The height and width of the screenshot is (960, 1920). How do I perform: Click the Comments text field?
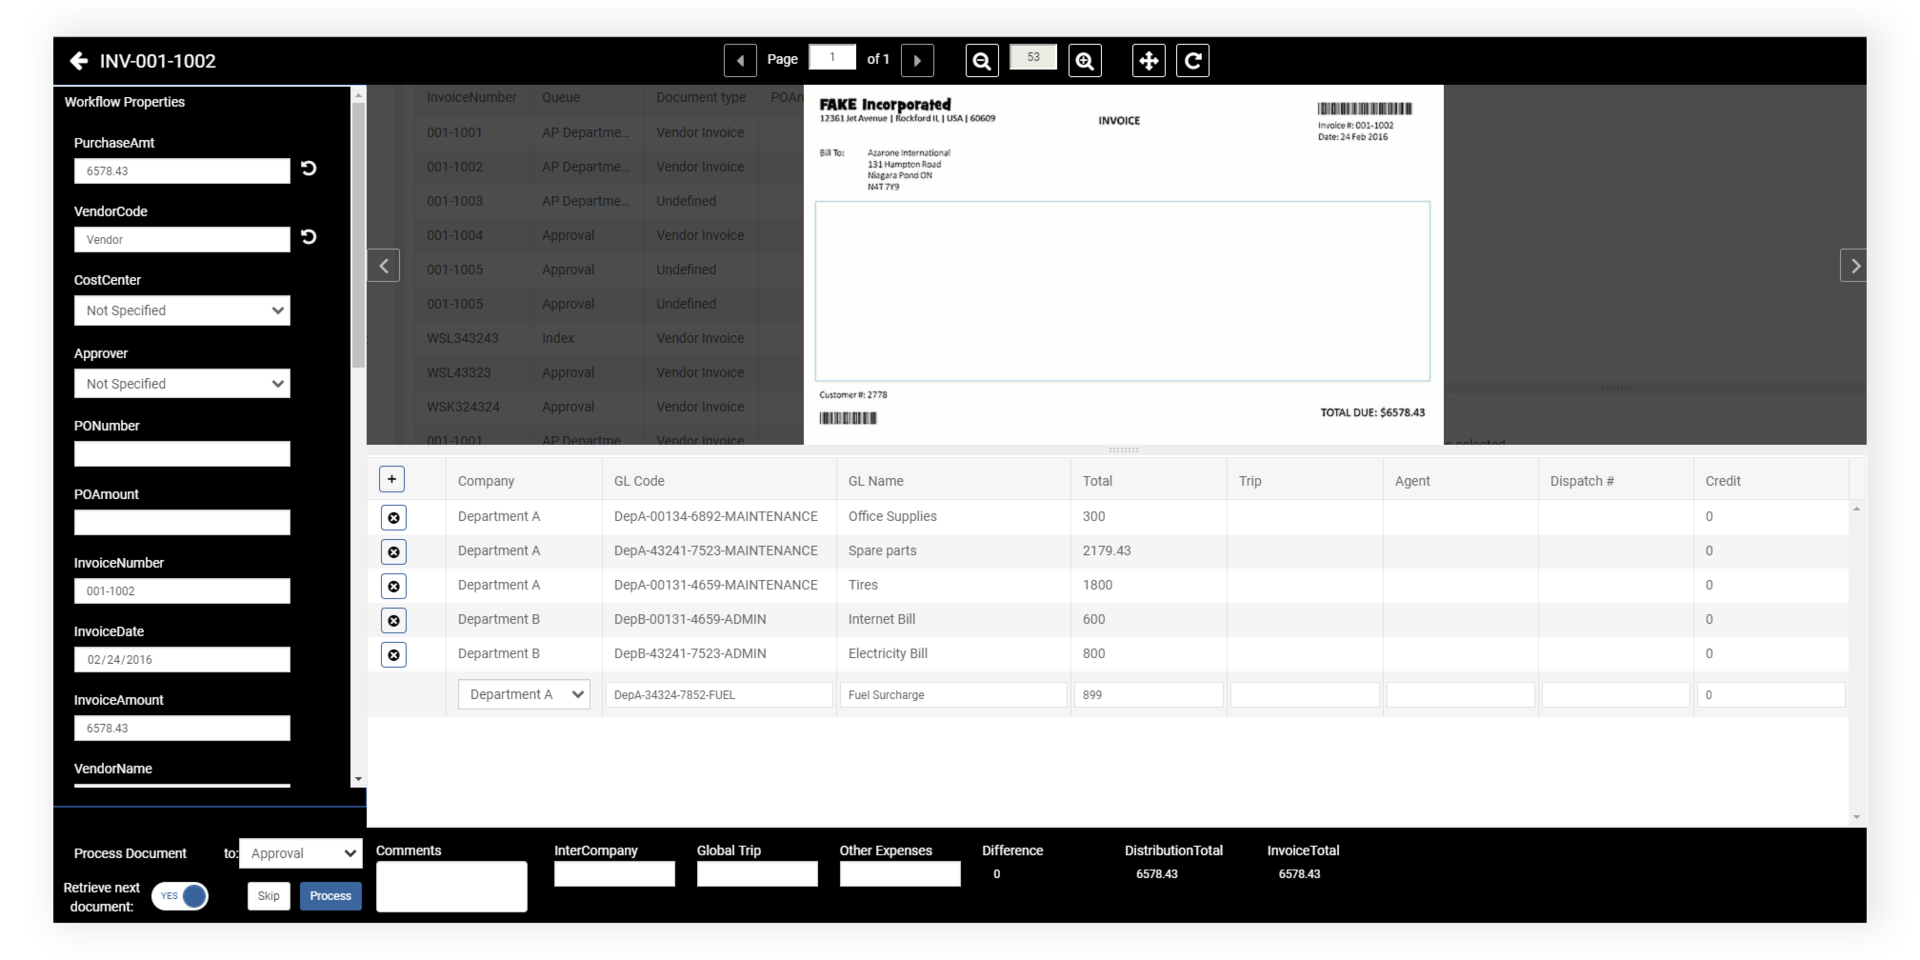[451, 886]
